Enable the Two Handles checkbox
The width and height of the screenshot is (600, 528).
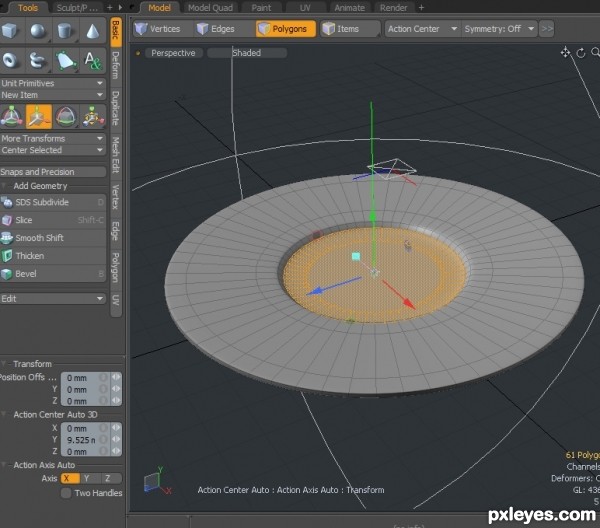pyautogui.click(x=66, y=493)
